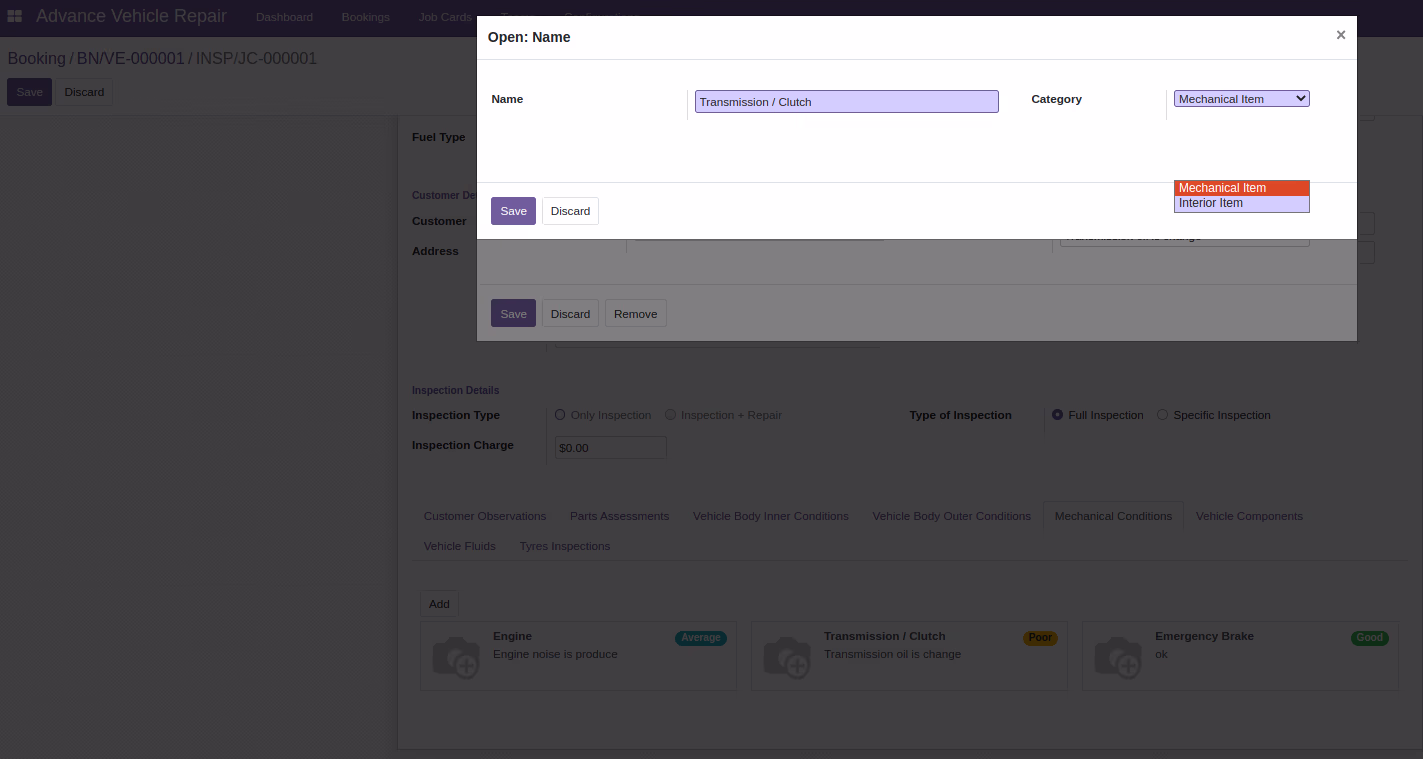Open the apps grid menu icon
Viewport: 1423px width, 759px height.
(x=15, y=17)
